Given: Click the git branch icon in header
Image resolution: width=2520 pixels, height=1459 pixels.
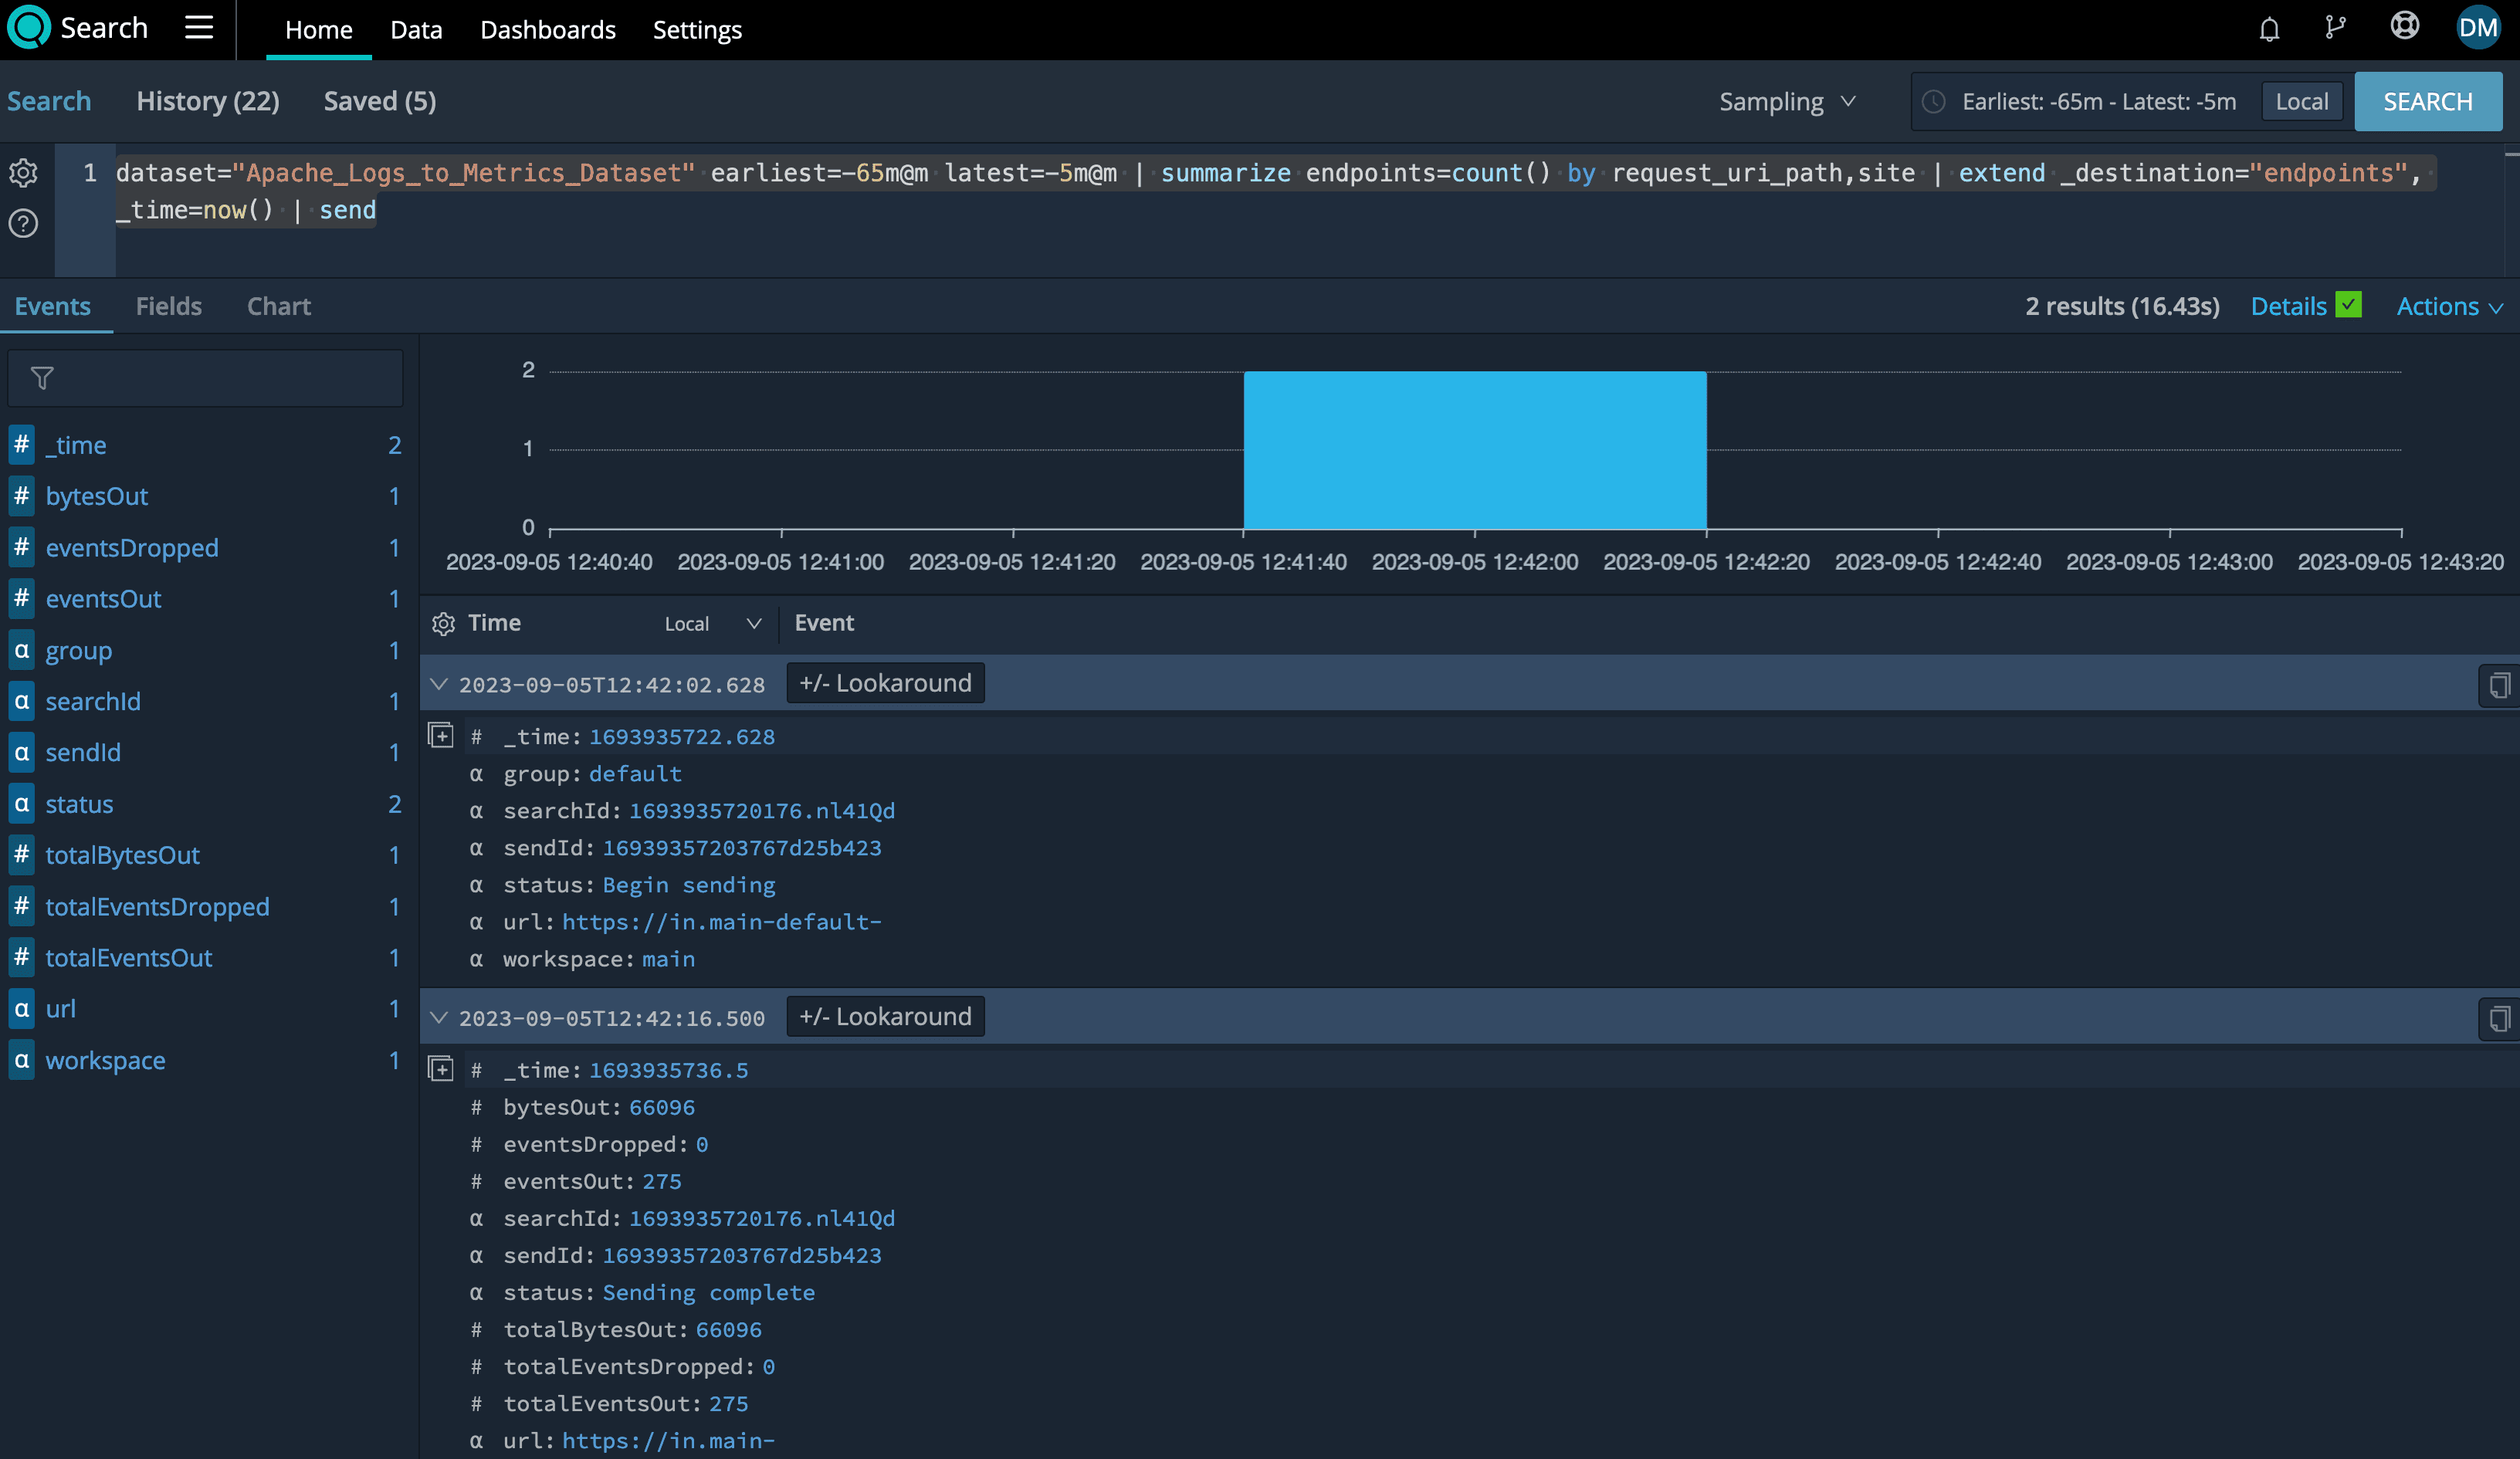Looking at the screenshot, I should (2336, 28).
